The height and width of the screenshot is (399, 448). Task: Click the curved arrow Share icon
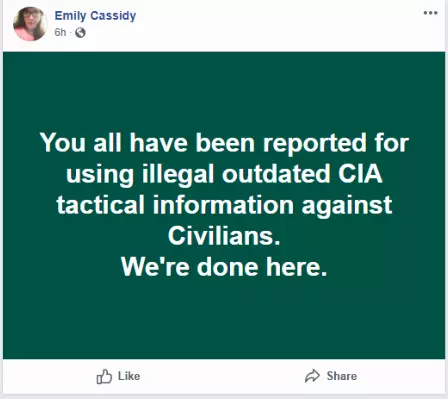click(312, 376)
